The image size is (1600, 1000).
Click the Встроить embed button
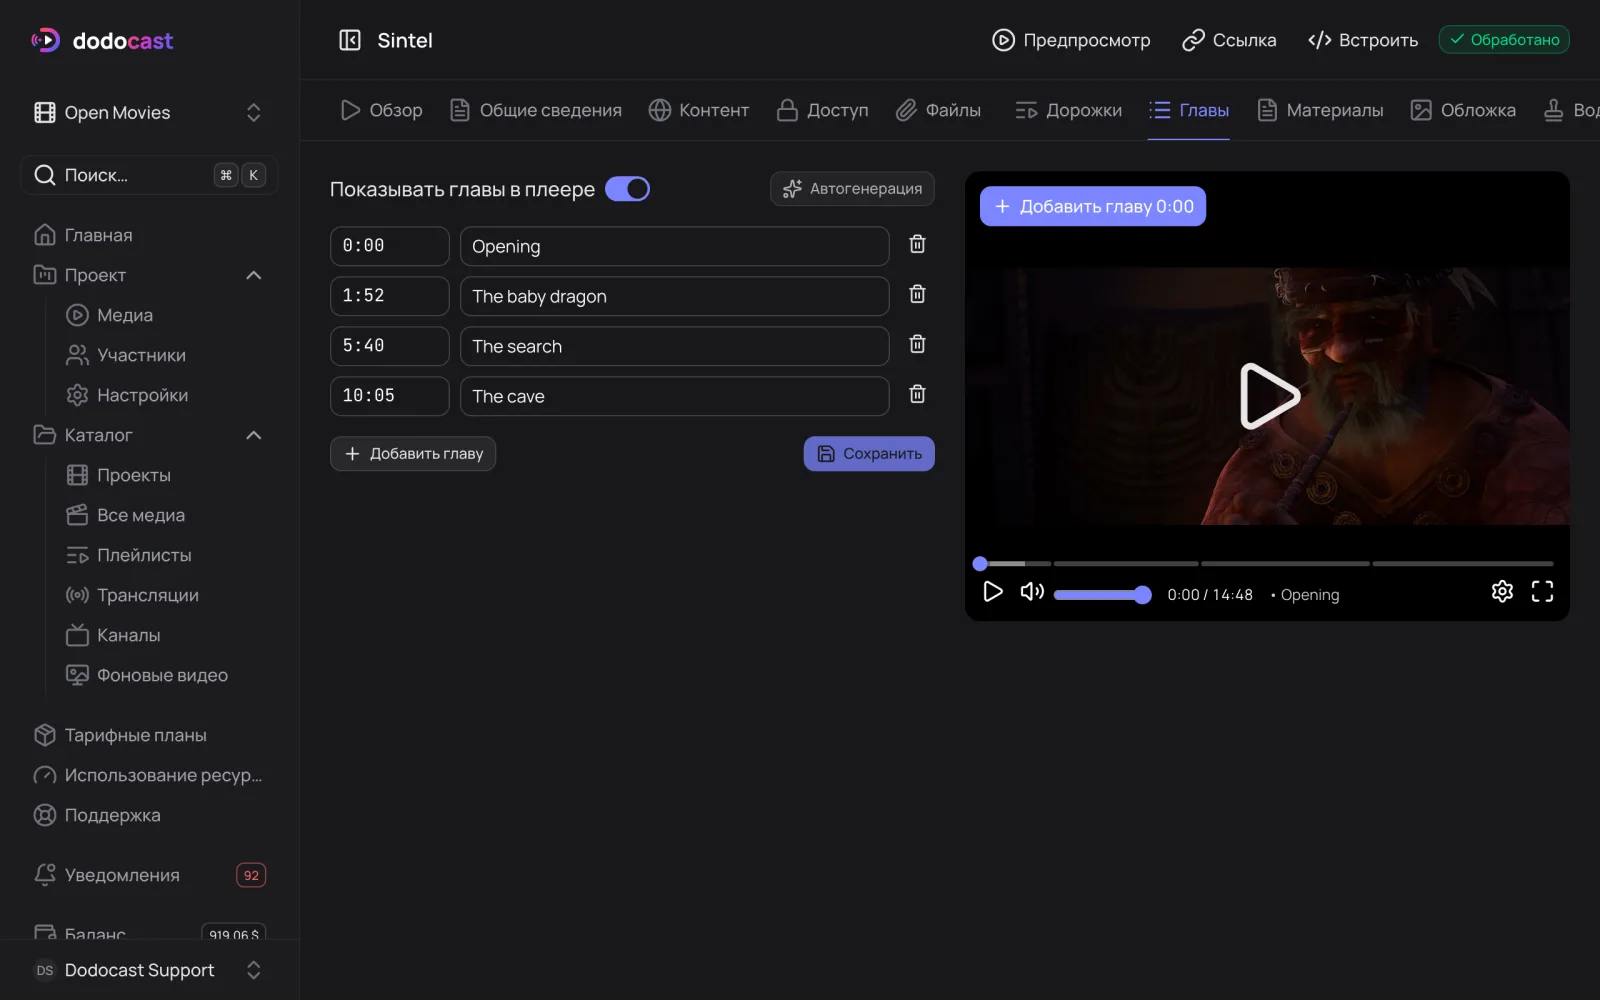(1363, 40)
